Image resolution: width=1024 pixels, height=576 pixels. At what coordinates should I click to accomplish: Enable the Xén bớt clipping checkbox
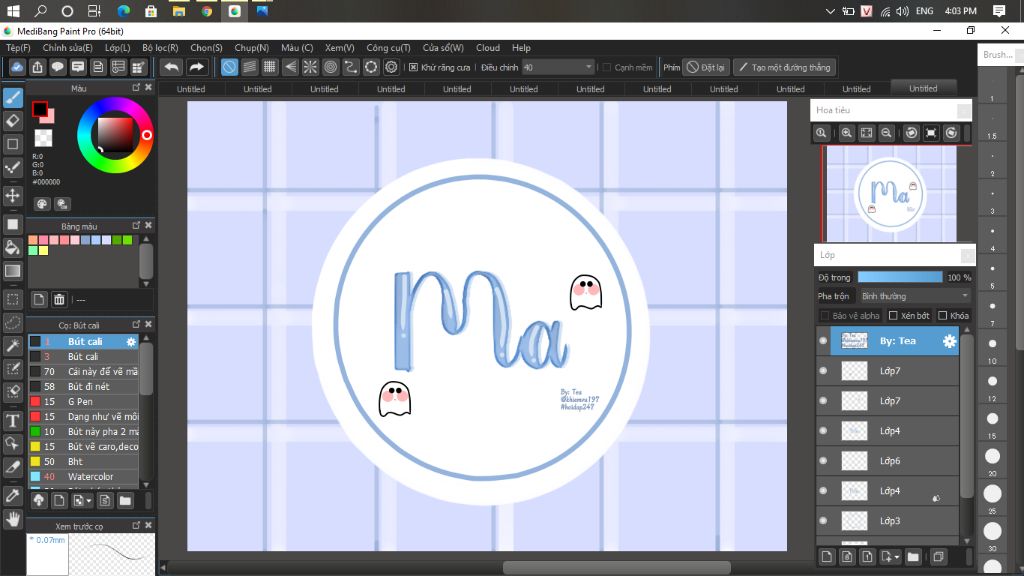[x=893, y=315]
